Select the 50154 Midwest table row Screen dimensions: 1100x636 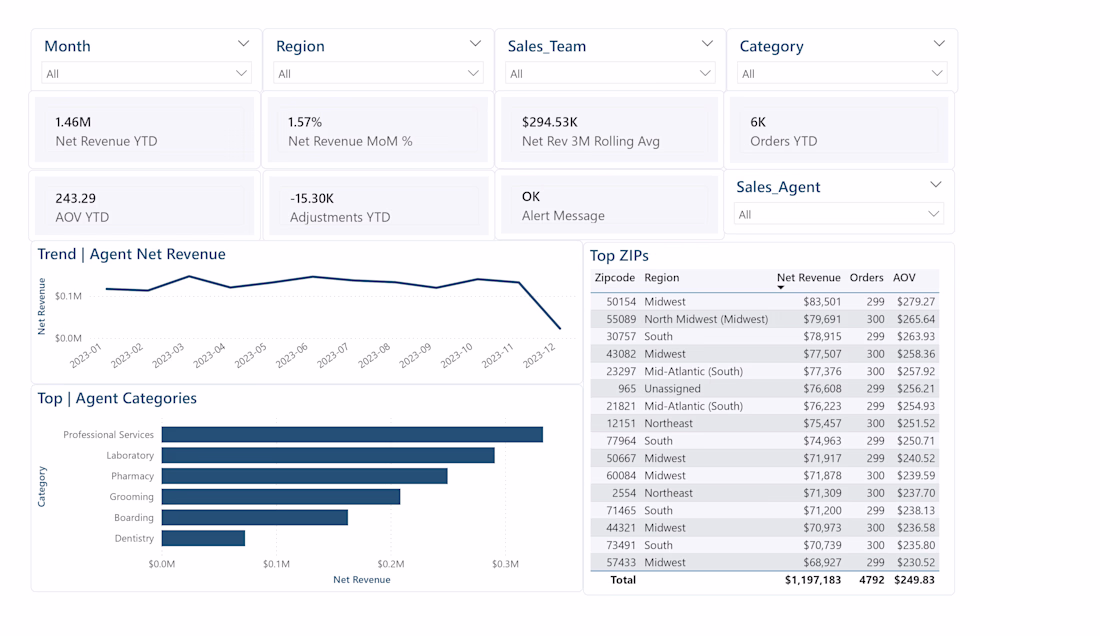(x=765, y=302)
